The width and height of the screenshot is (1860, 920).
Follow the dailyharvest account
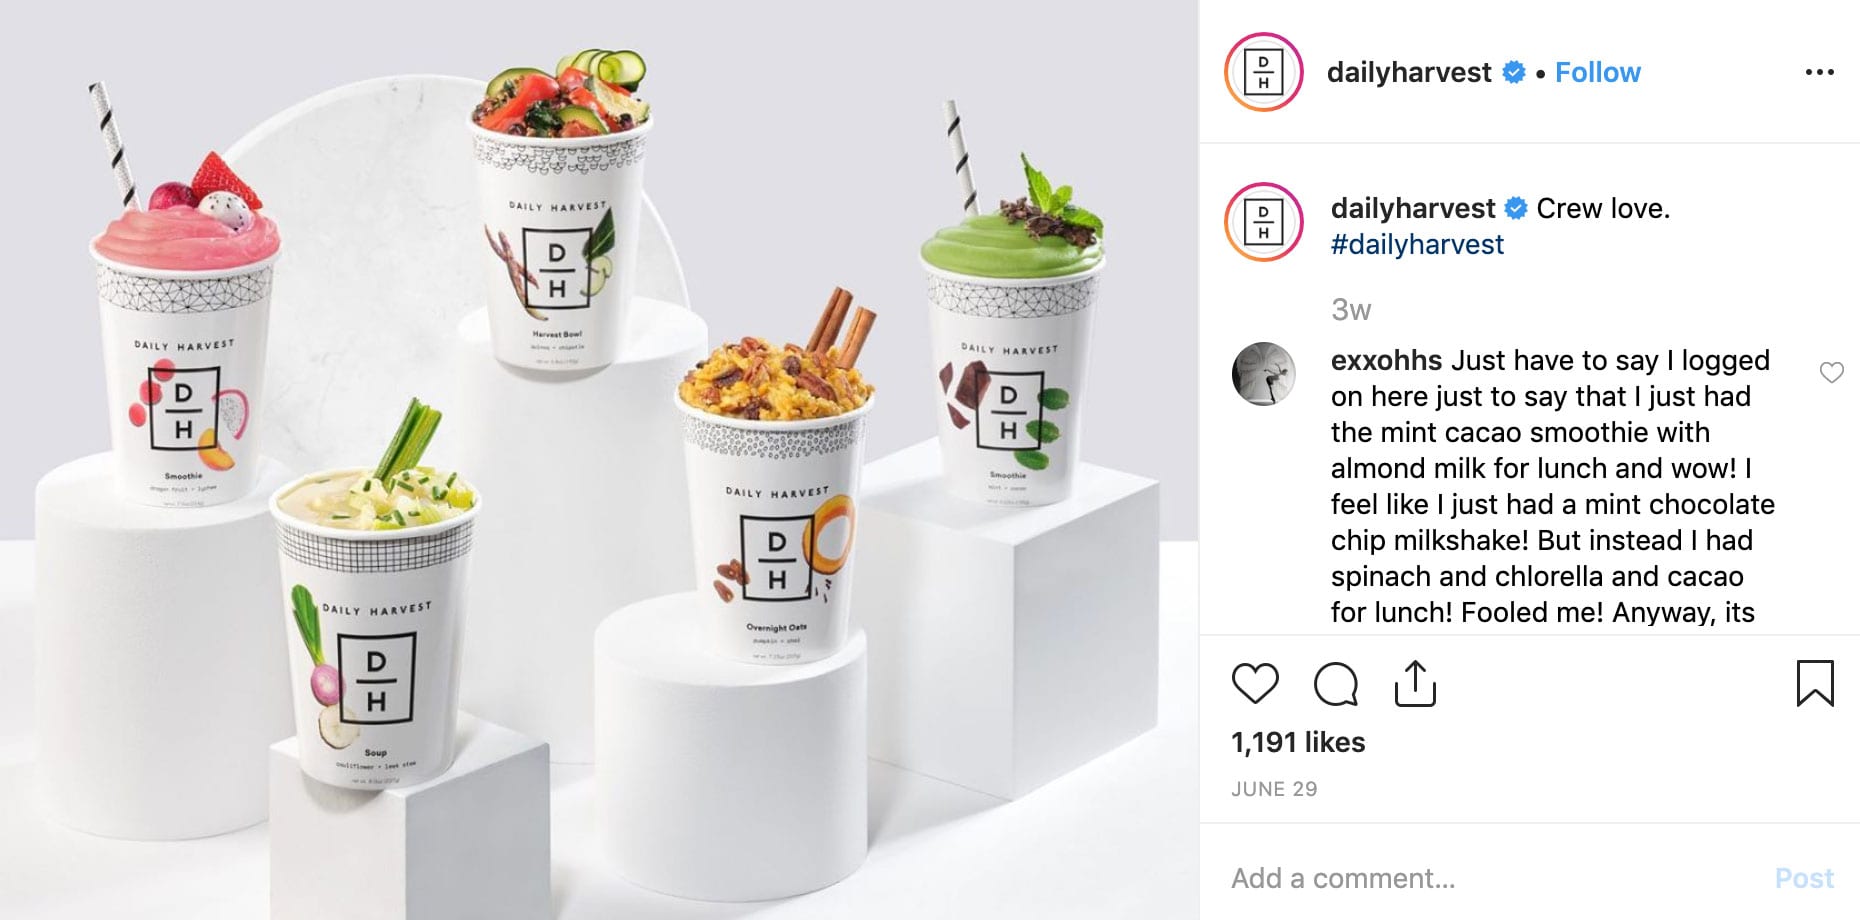tap(1597, 72)
